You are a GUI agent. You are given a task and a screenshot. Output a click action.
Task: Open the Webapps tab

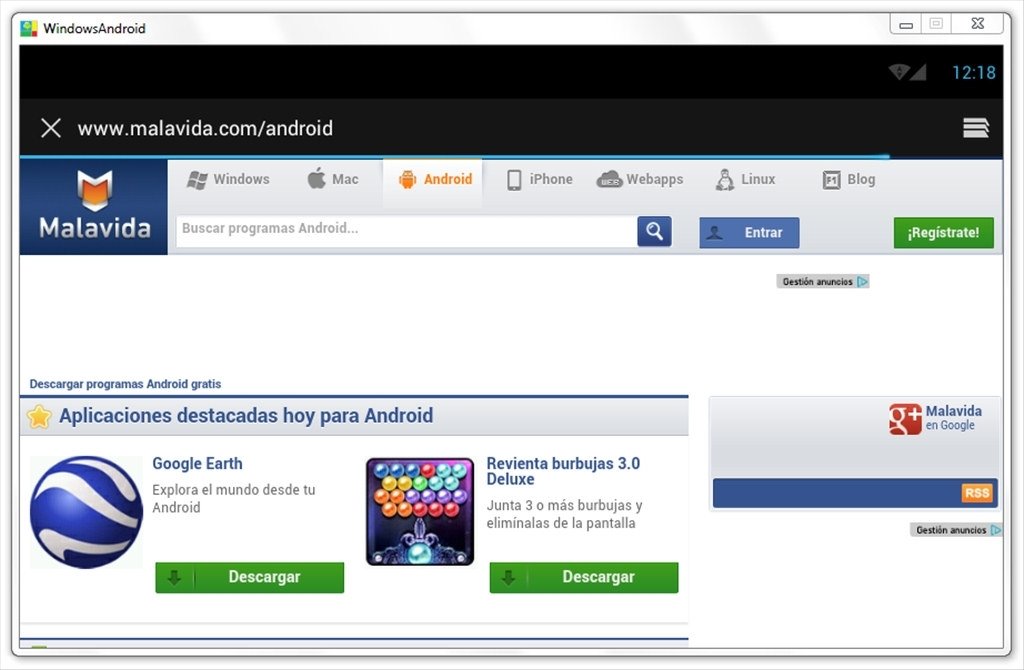[x=640, y=179]
